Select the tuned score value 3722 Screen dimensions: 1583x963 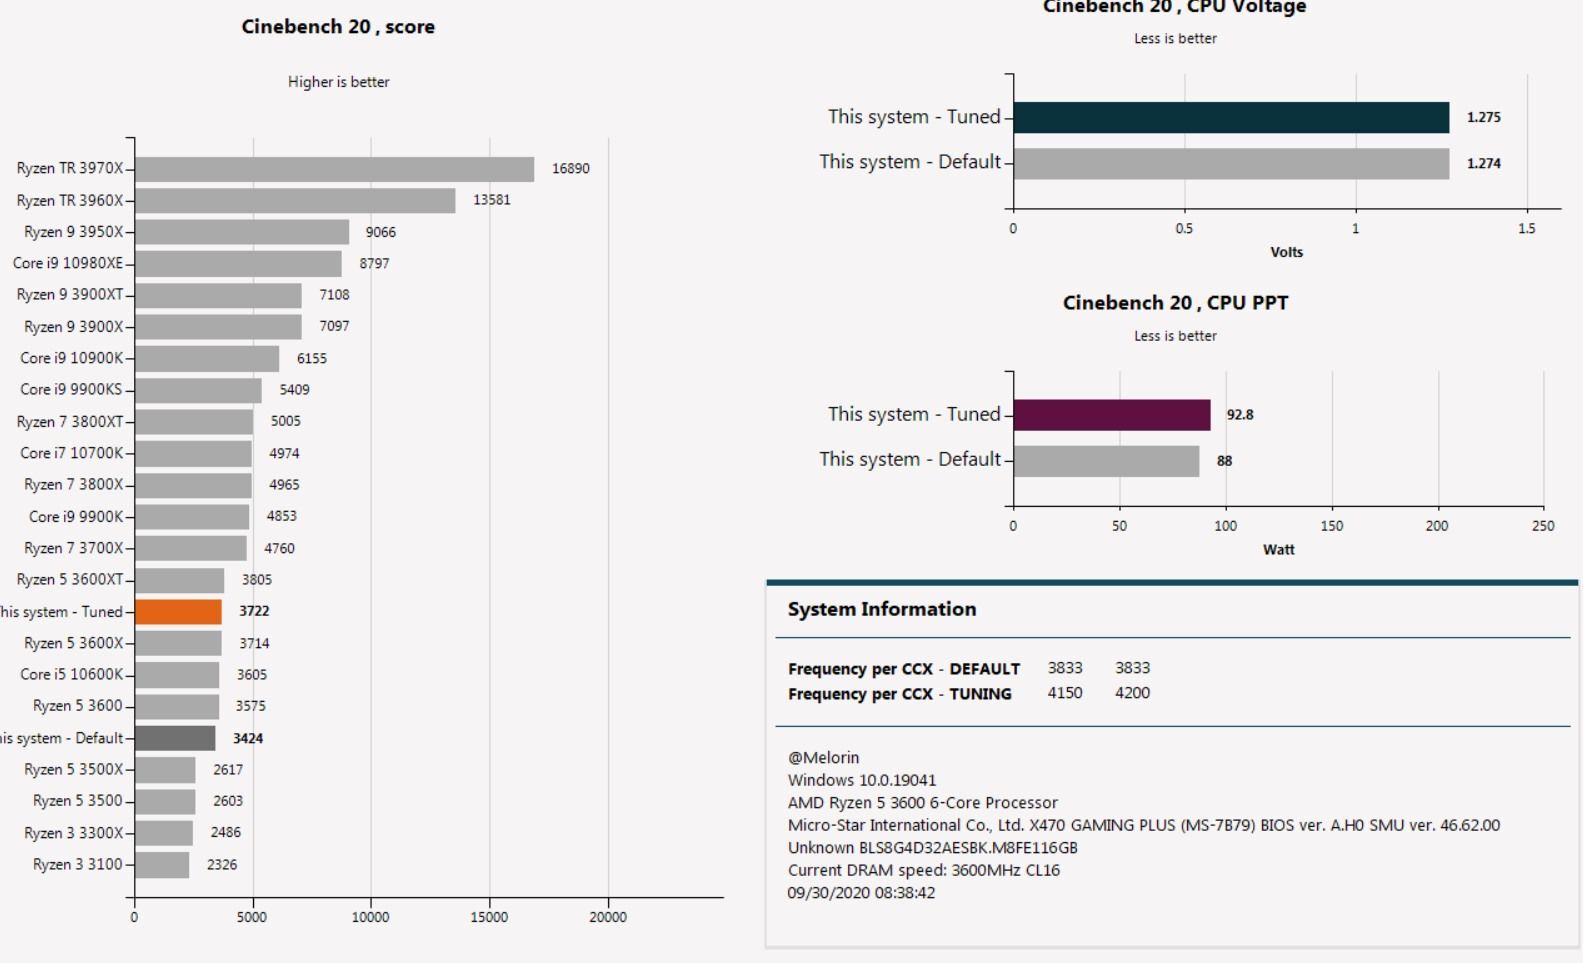(254, 611)
